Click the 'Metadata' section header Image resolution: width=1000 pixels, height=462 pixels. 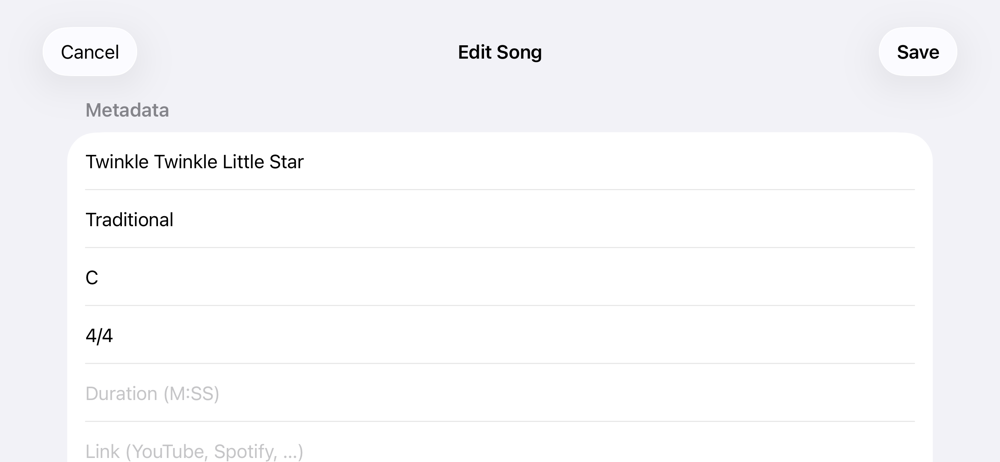127,110
